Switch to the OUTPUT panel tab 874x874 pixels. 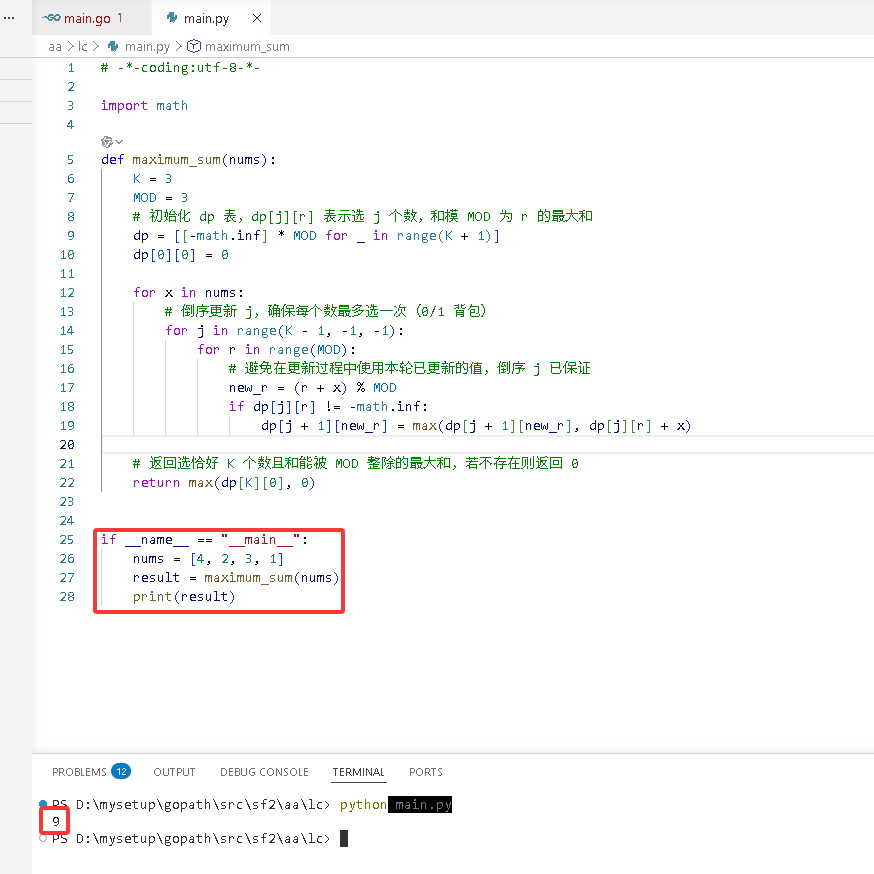[x=174, y=772]
